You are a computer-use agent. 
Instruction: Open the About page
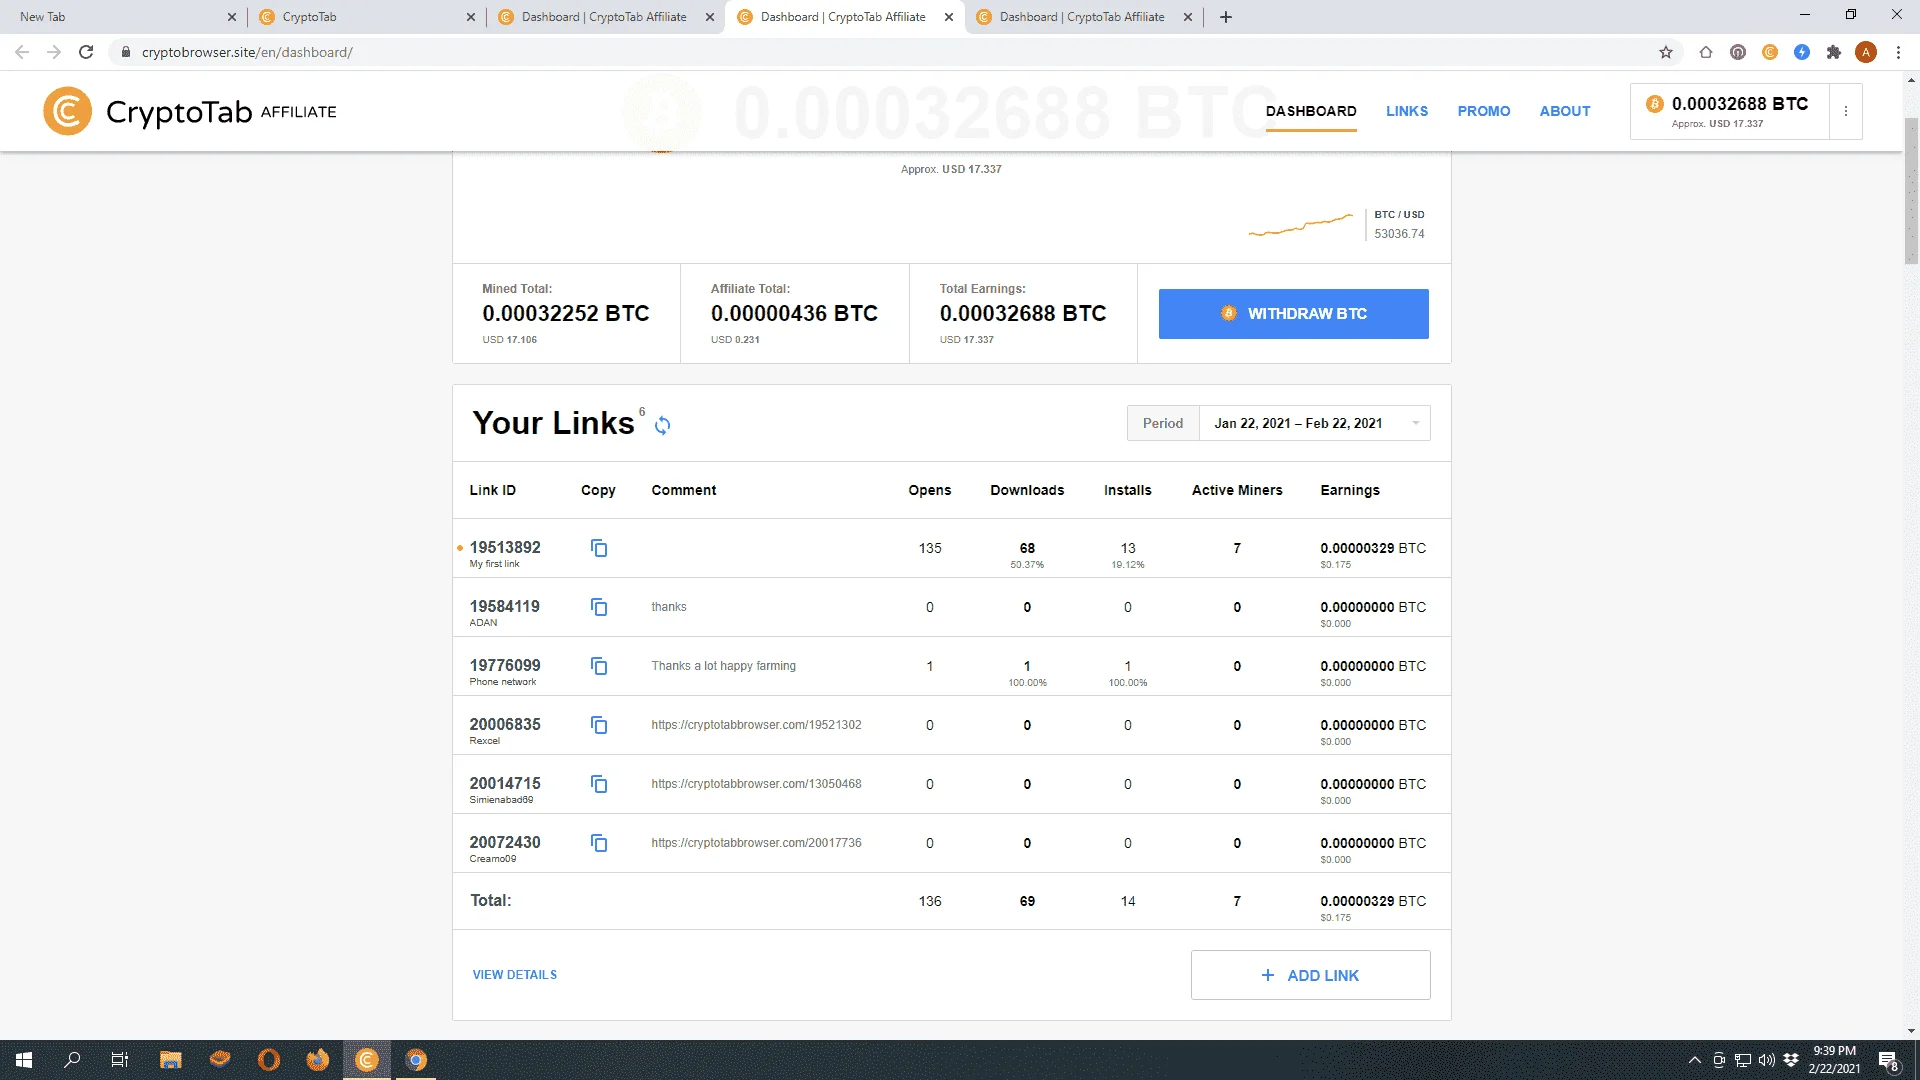pyautogui.click(x=1565, y=111)
